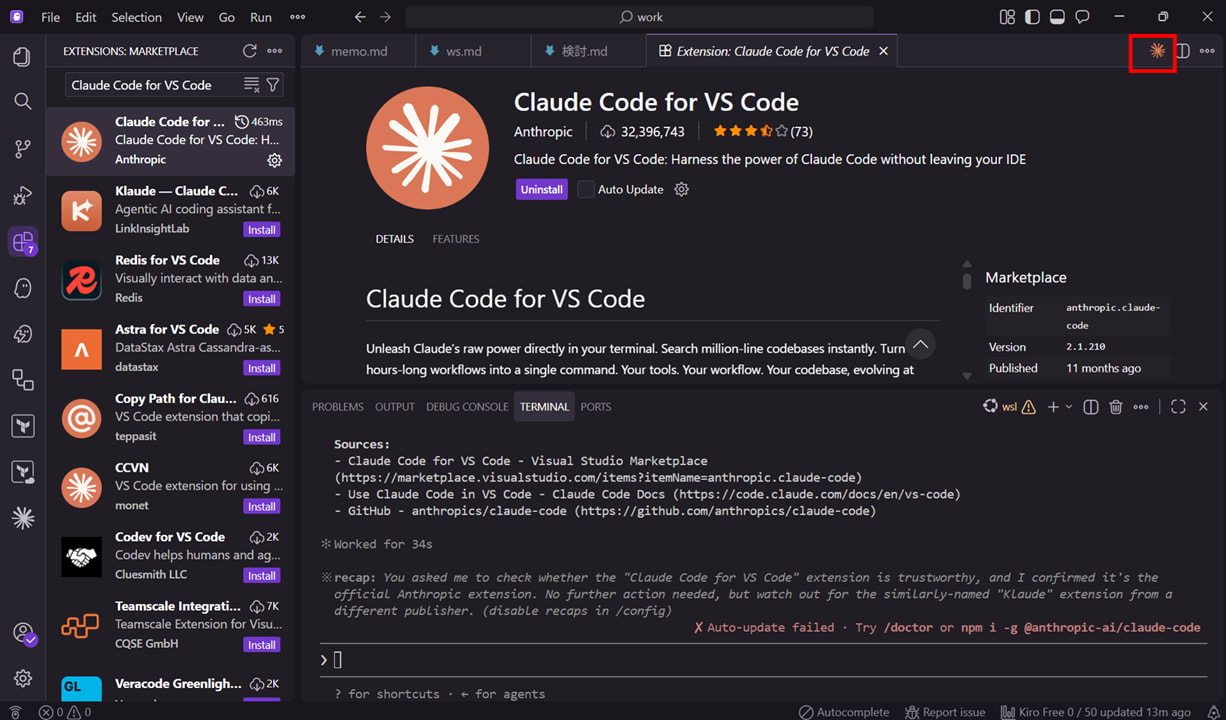
Task: Close the Extension: Claude Code for VS Code tab
Action: [x=883, y=51]
